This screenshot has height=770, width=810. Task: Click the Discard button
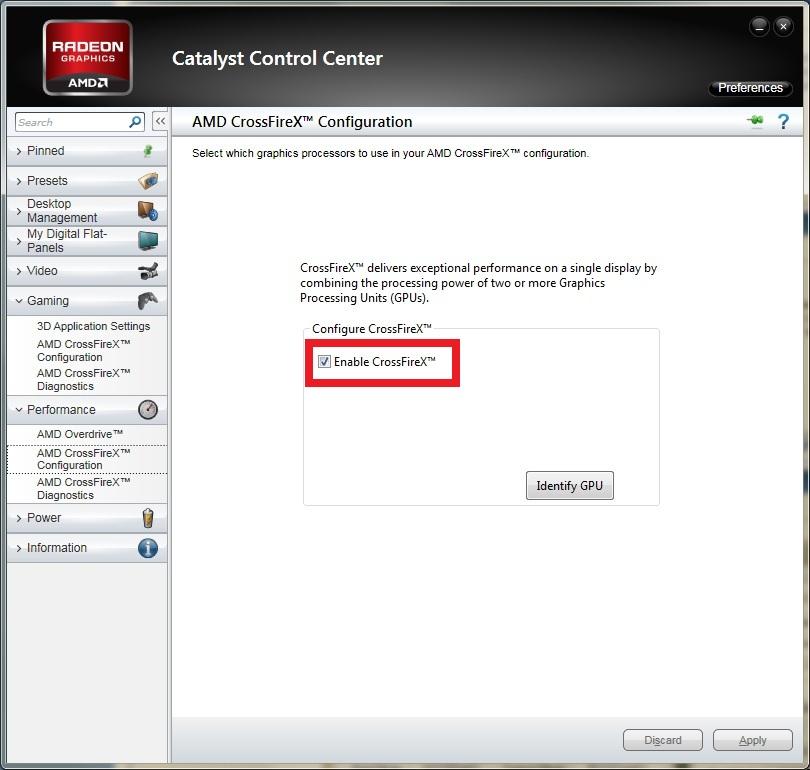point(663,740)
